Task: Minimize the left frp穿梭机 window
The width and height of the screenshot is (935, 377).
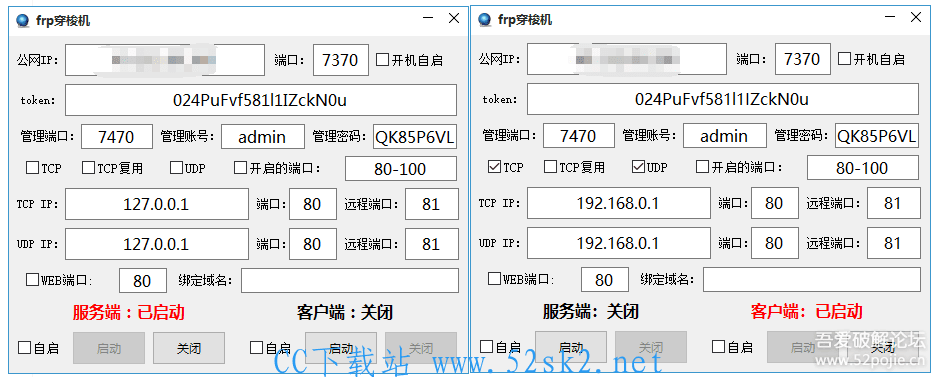Action: pyautogui.click(x=428, y=18)
